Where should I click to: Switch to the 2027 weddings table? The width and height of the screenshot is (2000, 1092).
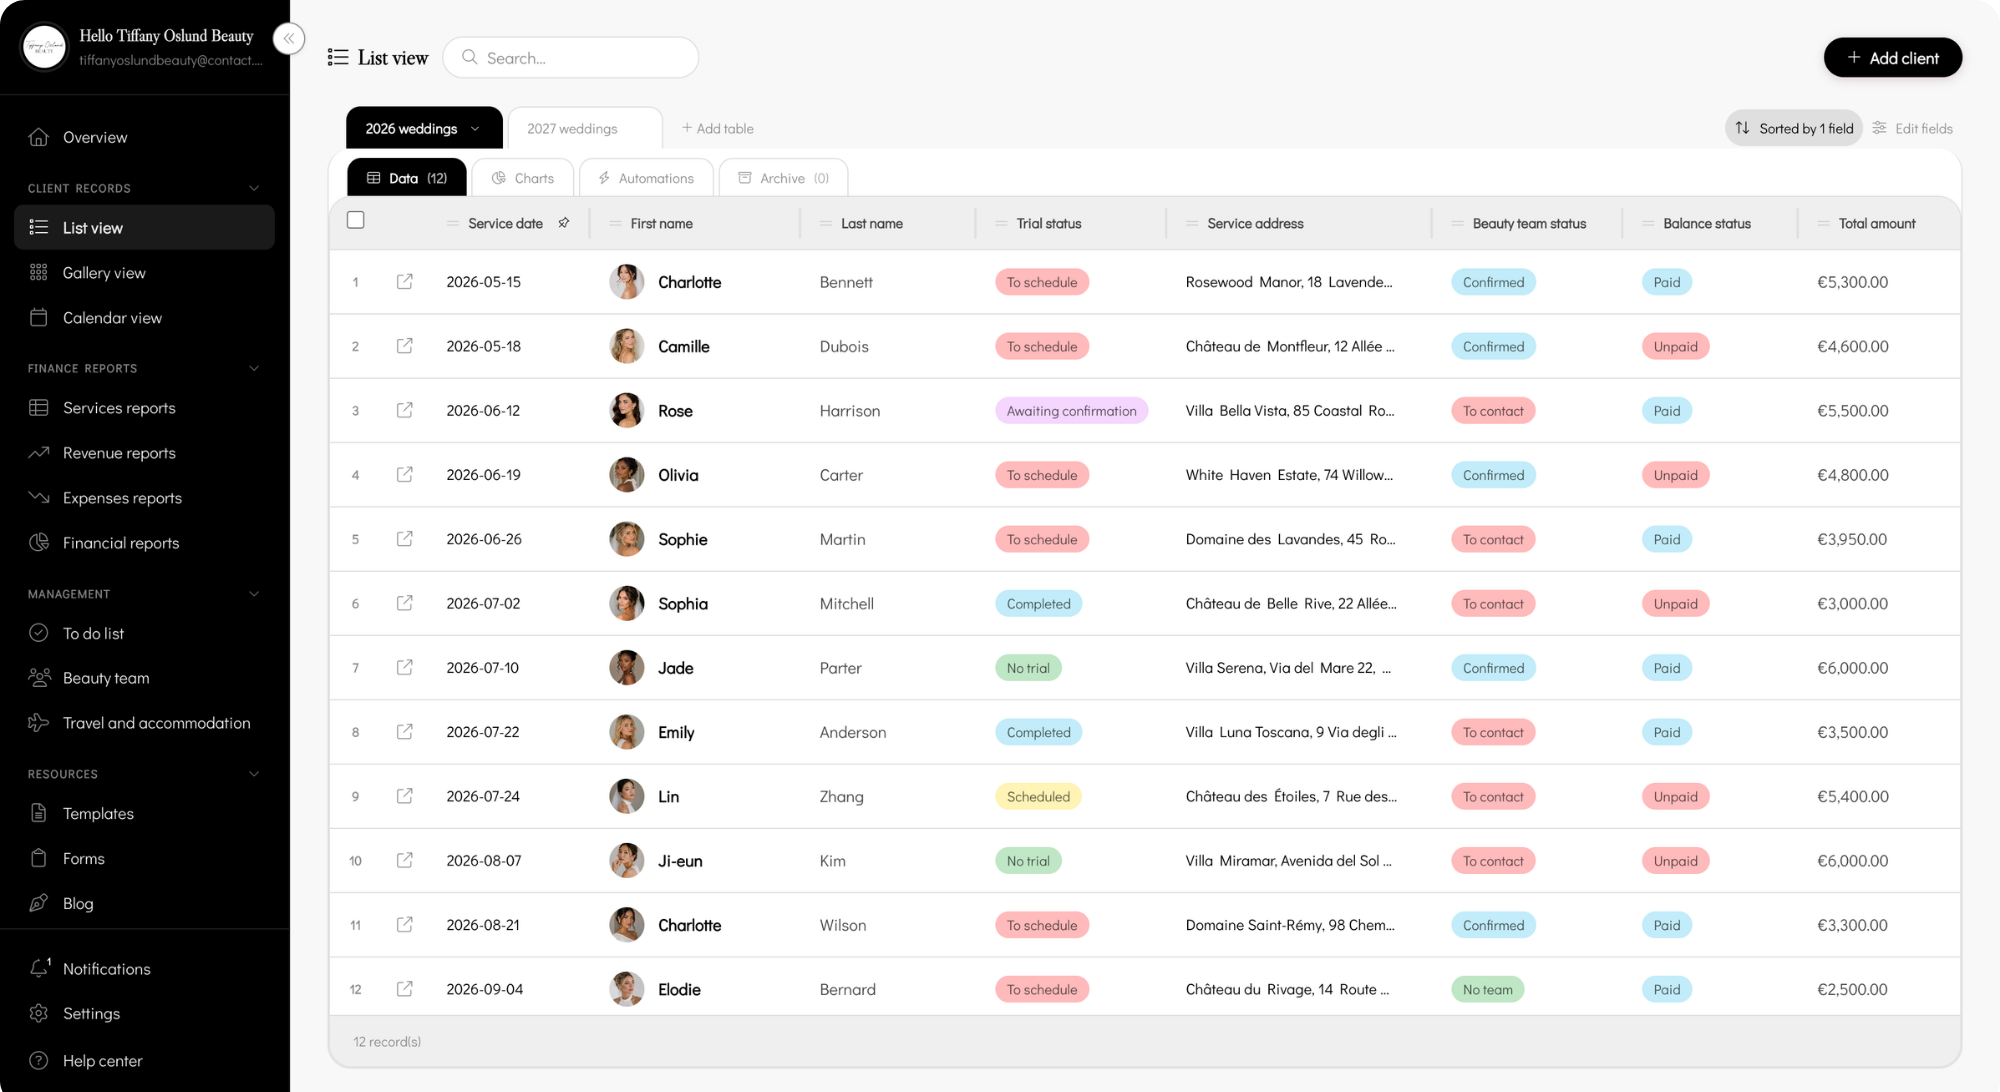(585, 128)
